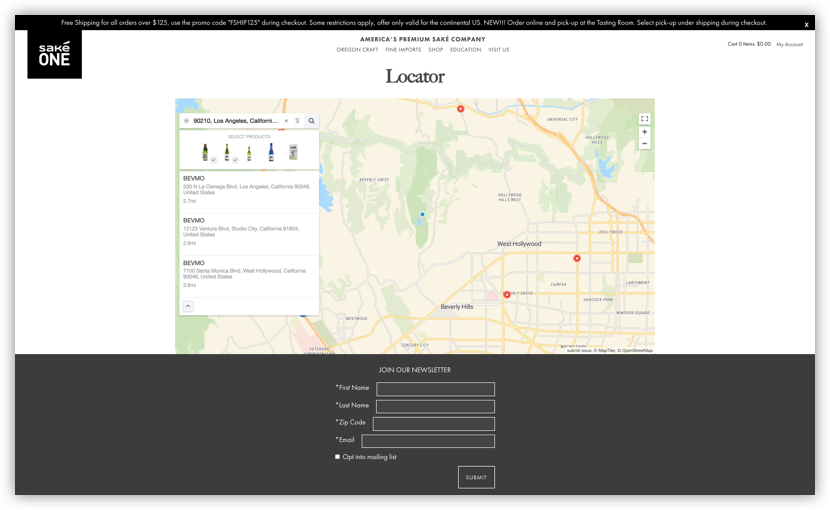Click the magnifier search button
The height and width of the screenshot is (510, 830).
point(312,121)
